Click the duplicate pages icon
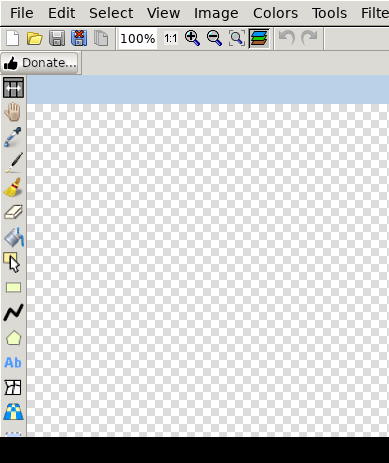The width and height of the screenshot is (389, 463). tap(101, 38)
